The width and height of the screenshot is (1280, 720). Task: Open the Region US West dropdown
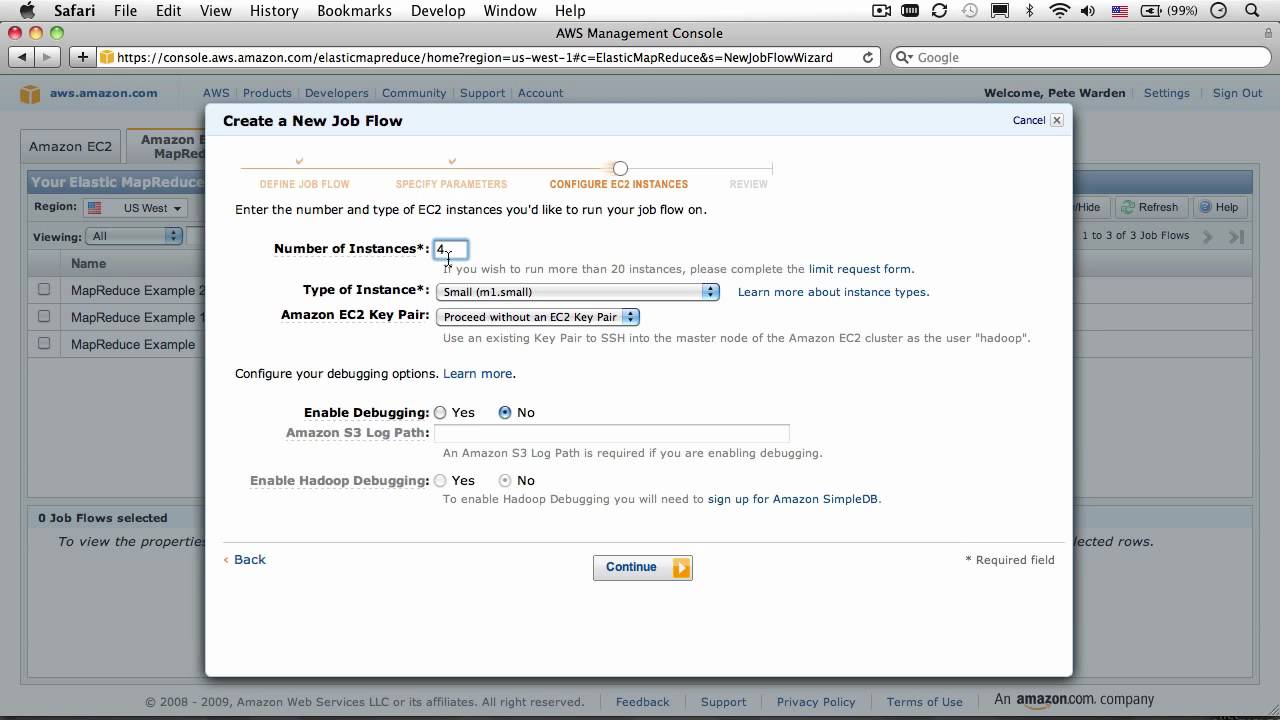click(135, 208)
